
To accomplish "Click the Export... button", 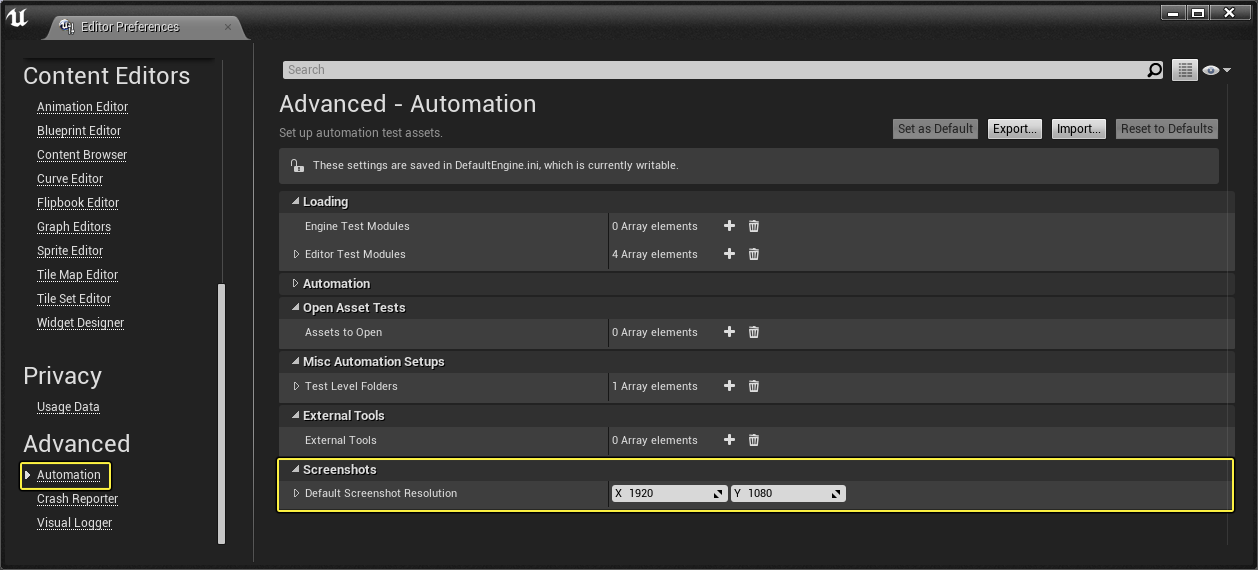I will (x=1014, y=129).
